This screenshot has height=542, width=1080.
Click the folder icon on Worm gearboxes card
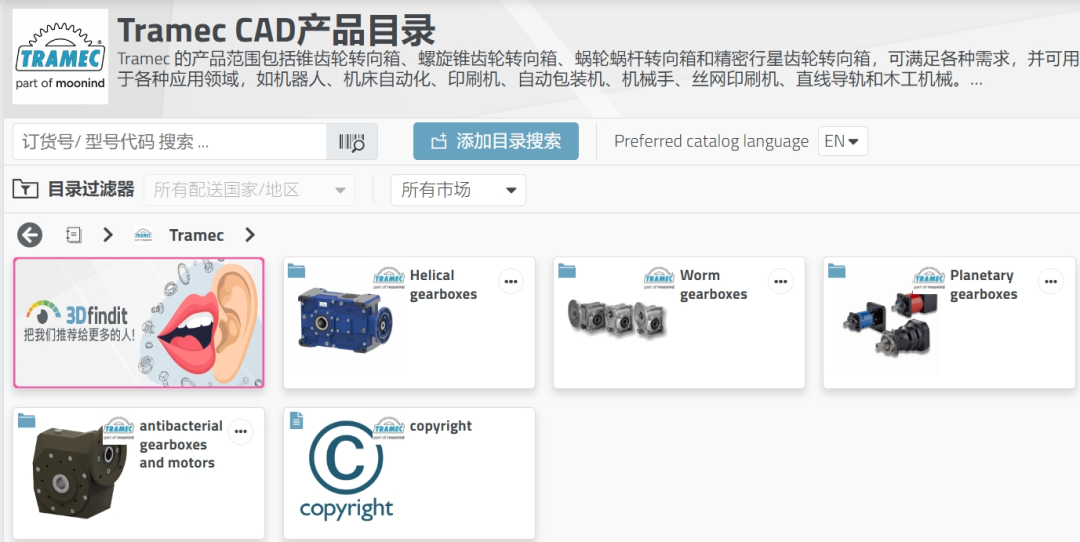pyautogui.click(x=566, y=270)
